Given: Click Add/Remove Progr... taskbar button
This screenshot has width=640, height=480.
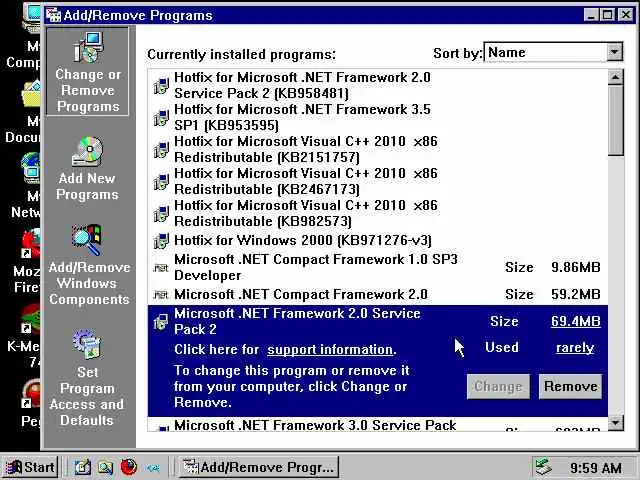Looking at the screenshot, I should tap(259, 467).
